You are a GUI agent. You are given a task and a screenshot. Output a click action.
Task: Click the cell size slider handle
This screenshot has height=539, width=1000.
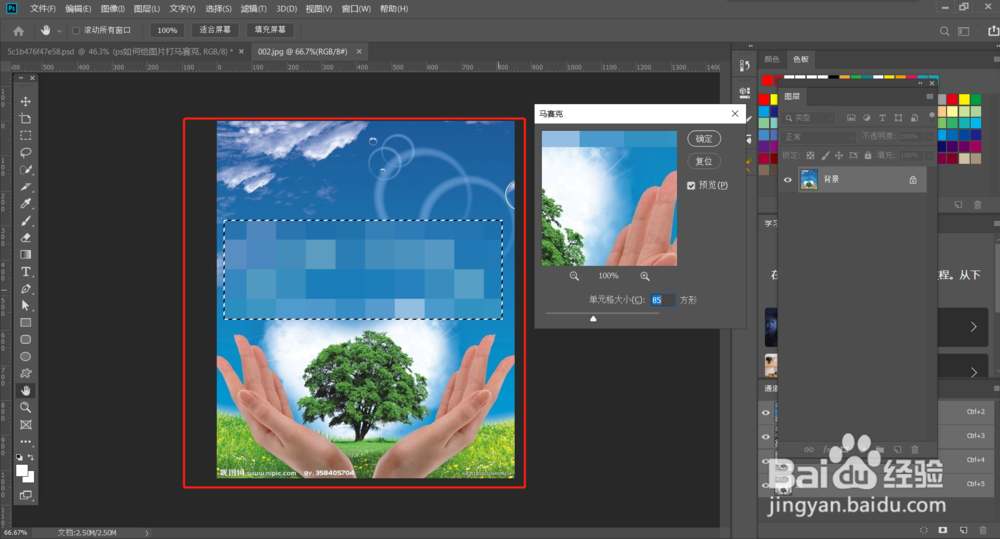(593, 318)
